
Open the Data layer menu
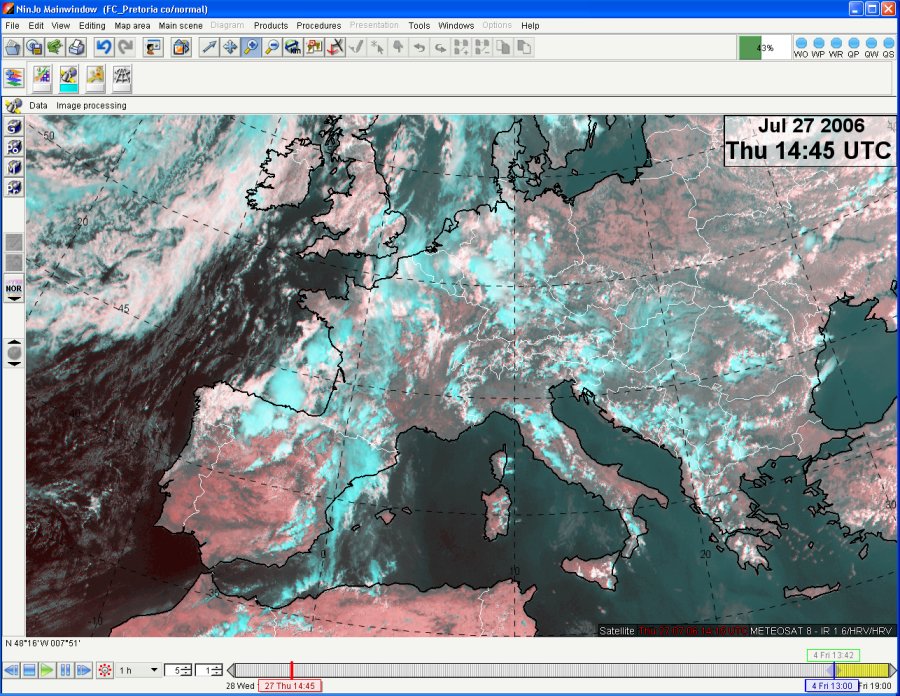tap(38, 106)
